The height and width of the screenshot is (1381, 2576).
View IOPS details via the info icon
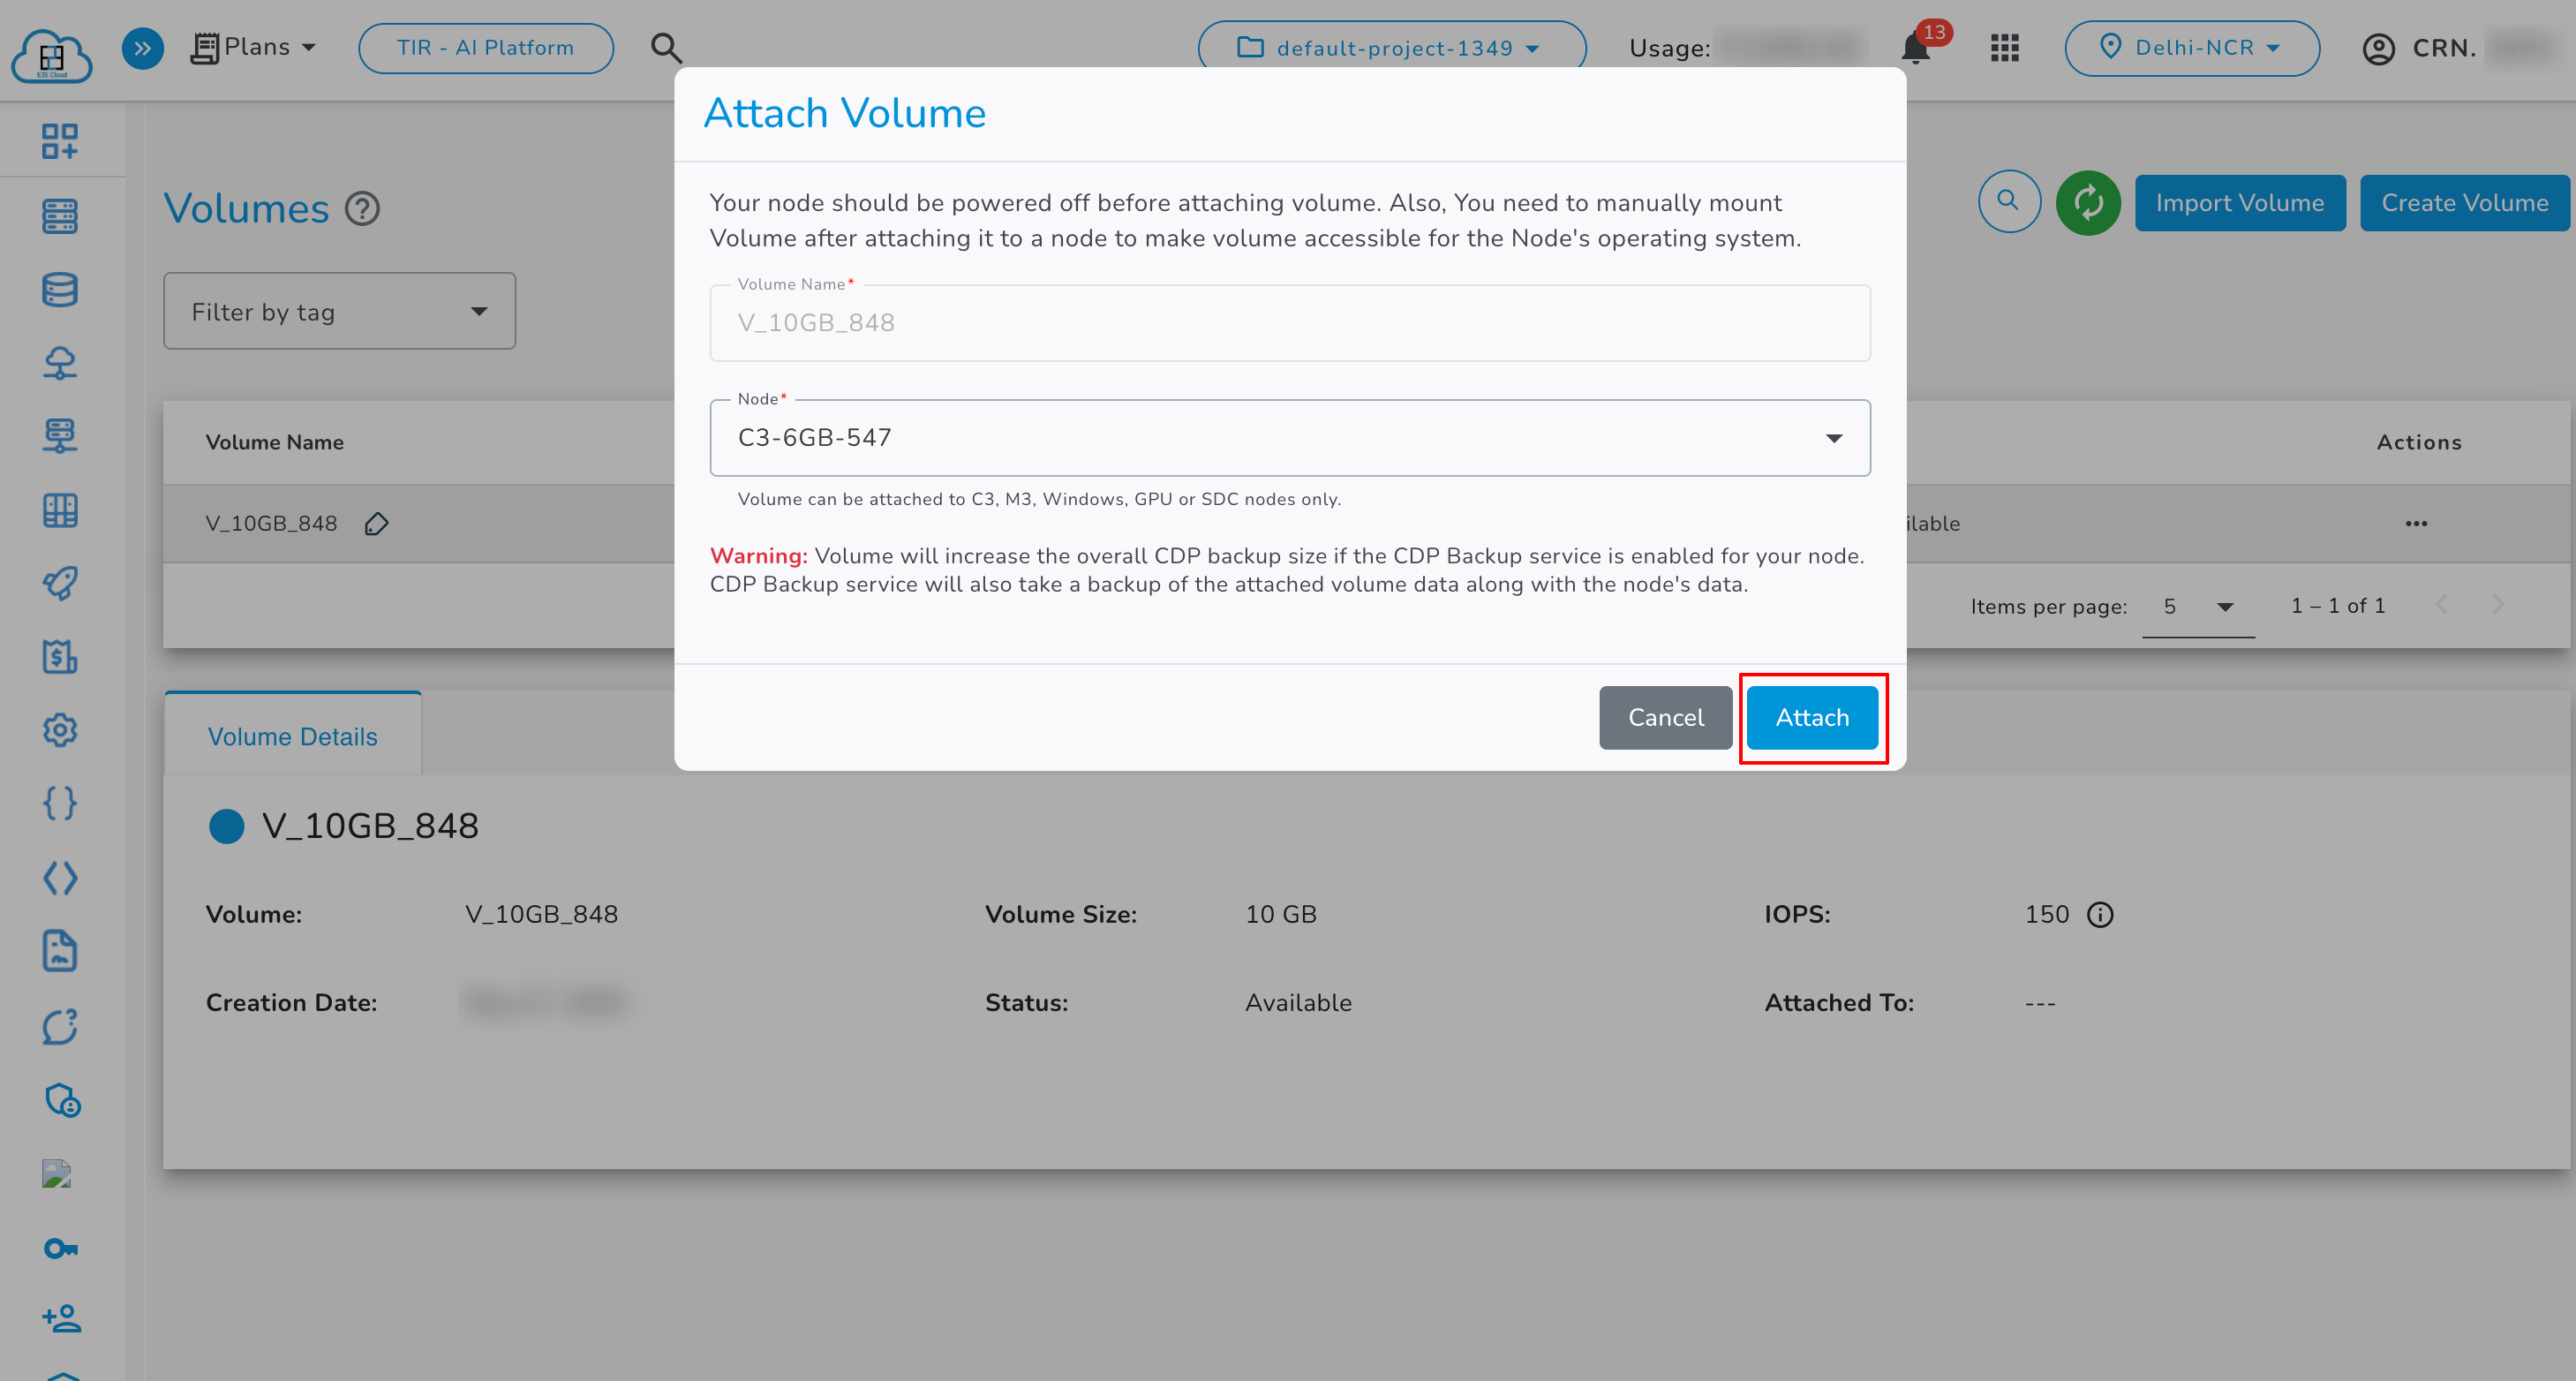tap(2101, 914)
